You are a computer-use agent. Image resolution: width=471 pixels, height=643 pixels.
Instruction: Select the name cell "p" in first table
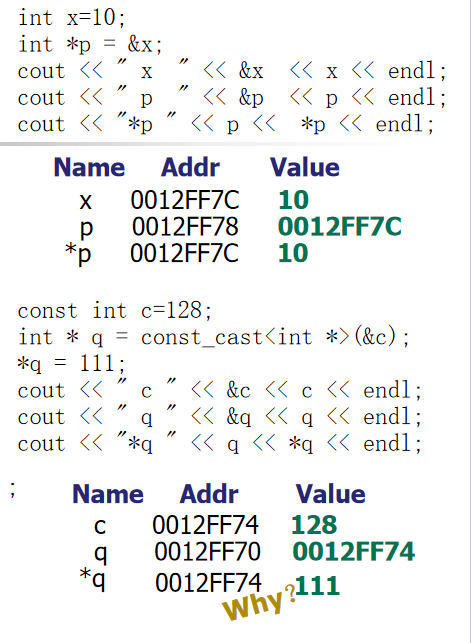pyautogui.click(x=86, y=228)
